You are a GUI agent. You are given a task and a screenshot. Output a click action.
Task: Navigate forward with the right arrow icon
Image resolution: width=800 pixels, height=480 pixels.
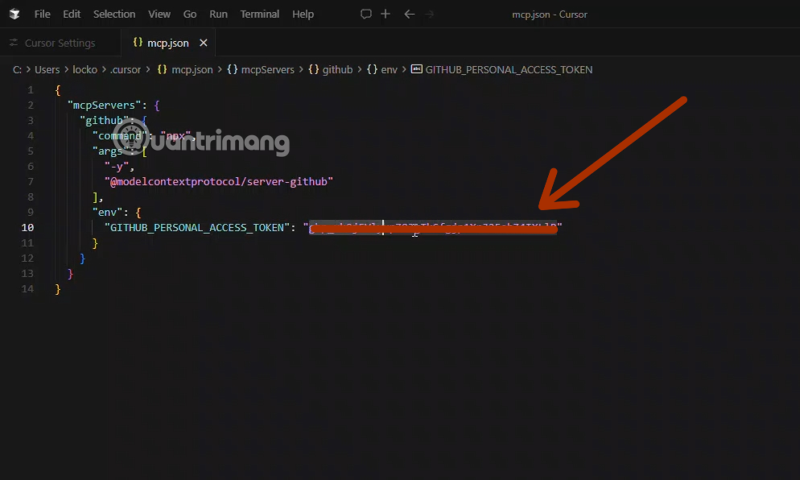pos(430,14)
